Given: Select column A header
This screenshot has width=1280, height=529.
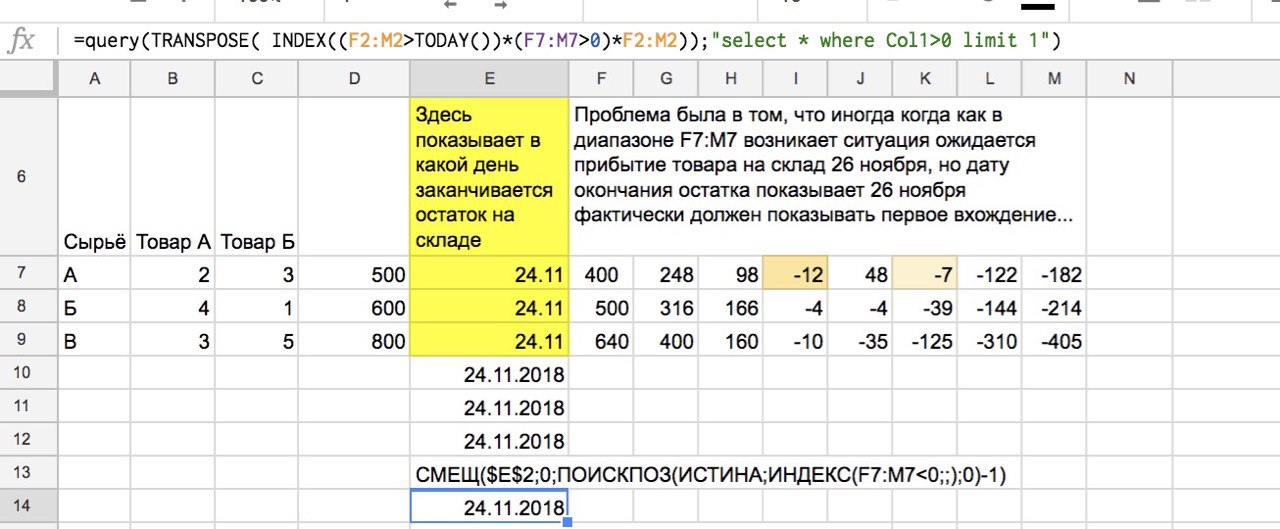Looking at the screenshot, I should (95, 78).
